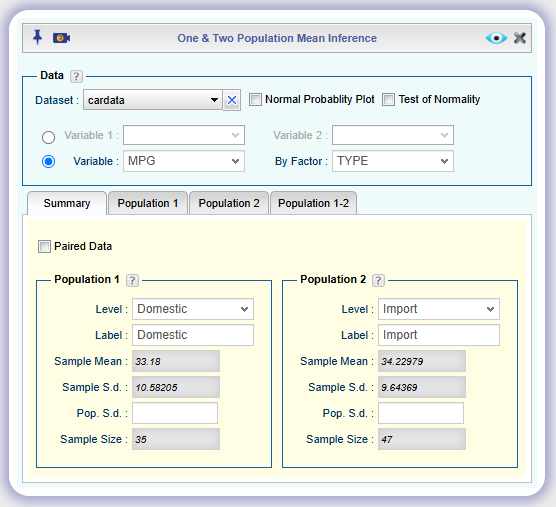The height and width of the screenshot is (507, 556).
Task: Edit the Population 1 Label field
Action: pyautogui.click(x=193, y=335)
